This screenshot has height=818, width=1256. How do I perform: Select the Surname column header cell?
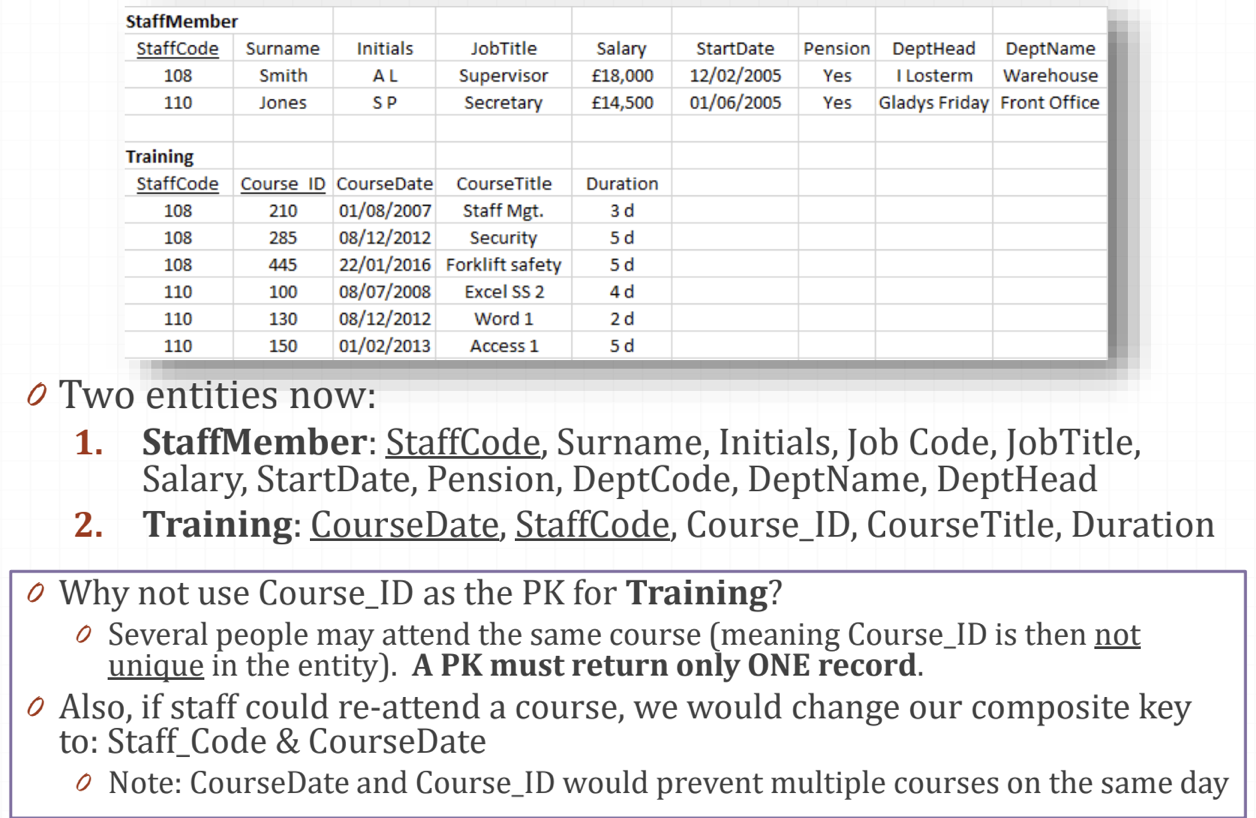[x=283, y=48]
